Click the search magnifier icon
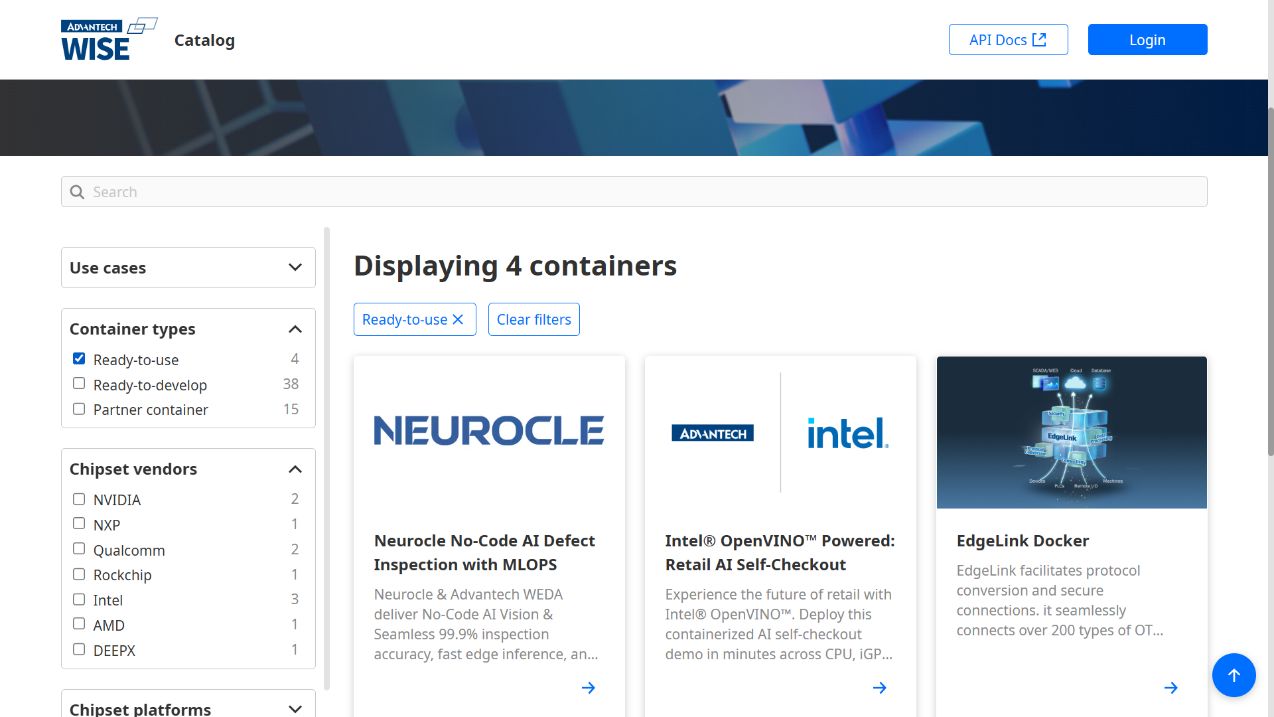 [78, 192]
